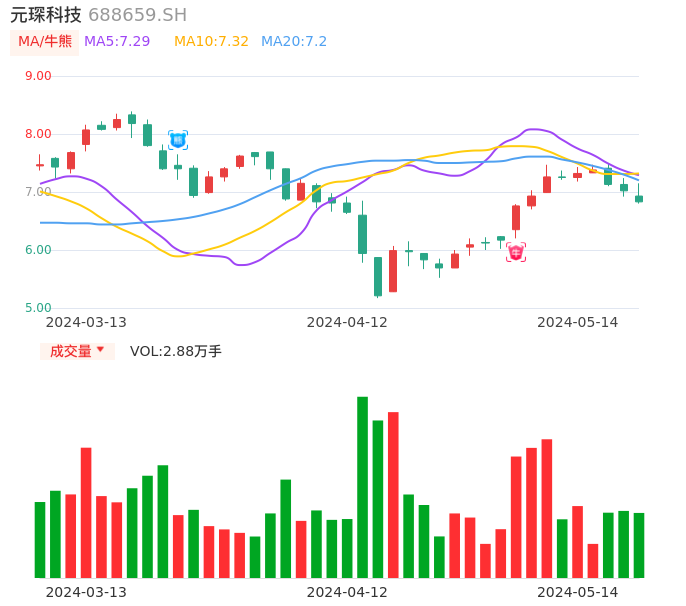Click the 6.00 price axis label
Viewport: 686px width, 606px height.
[38, 250]
